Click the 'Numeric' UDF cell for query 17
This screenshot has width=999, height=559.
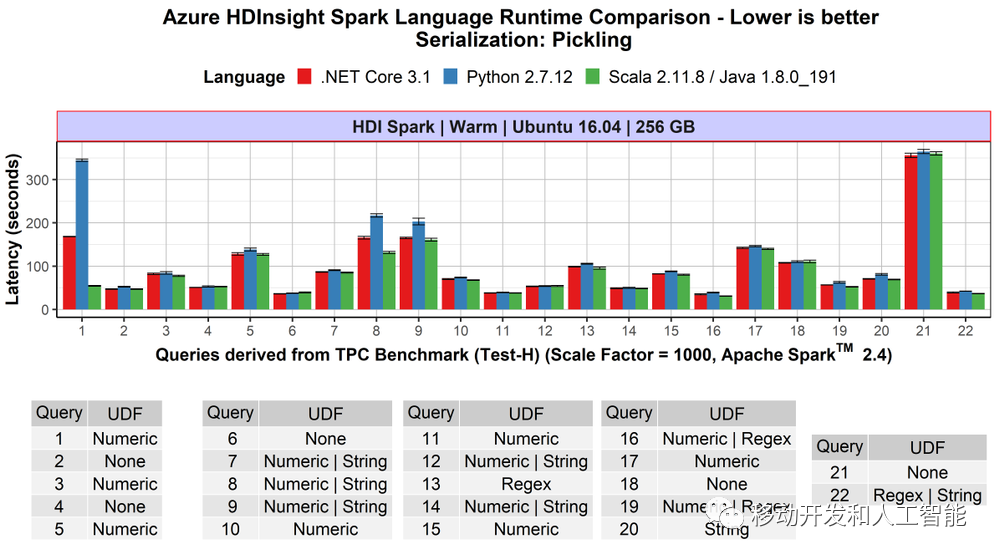tap(727, 461)
